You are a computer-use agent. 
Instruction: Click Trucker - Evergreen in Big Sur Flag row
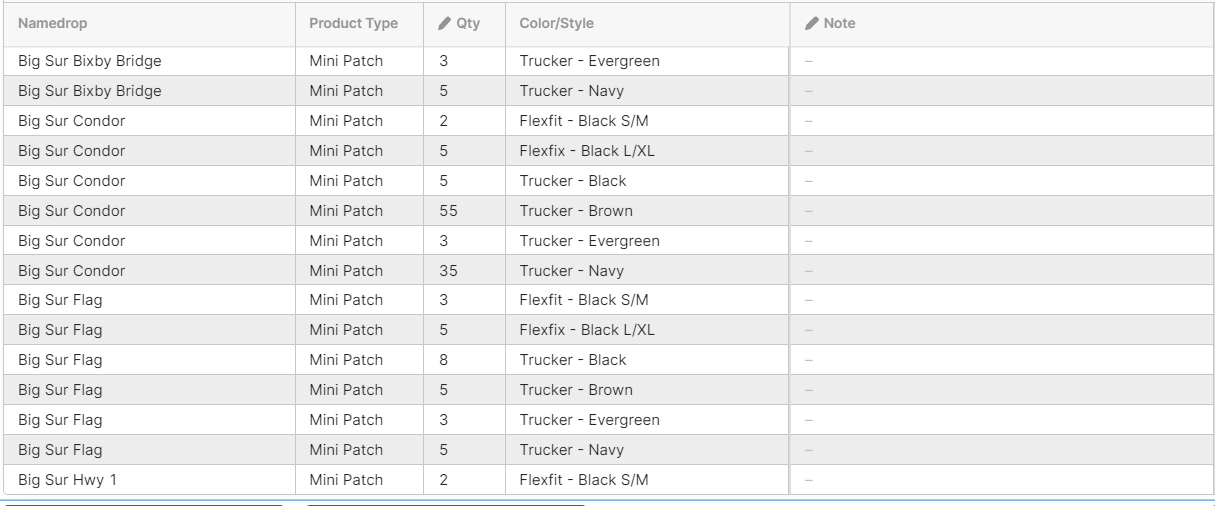click(x=589, y=420)
